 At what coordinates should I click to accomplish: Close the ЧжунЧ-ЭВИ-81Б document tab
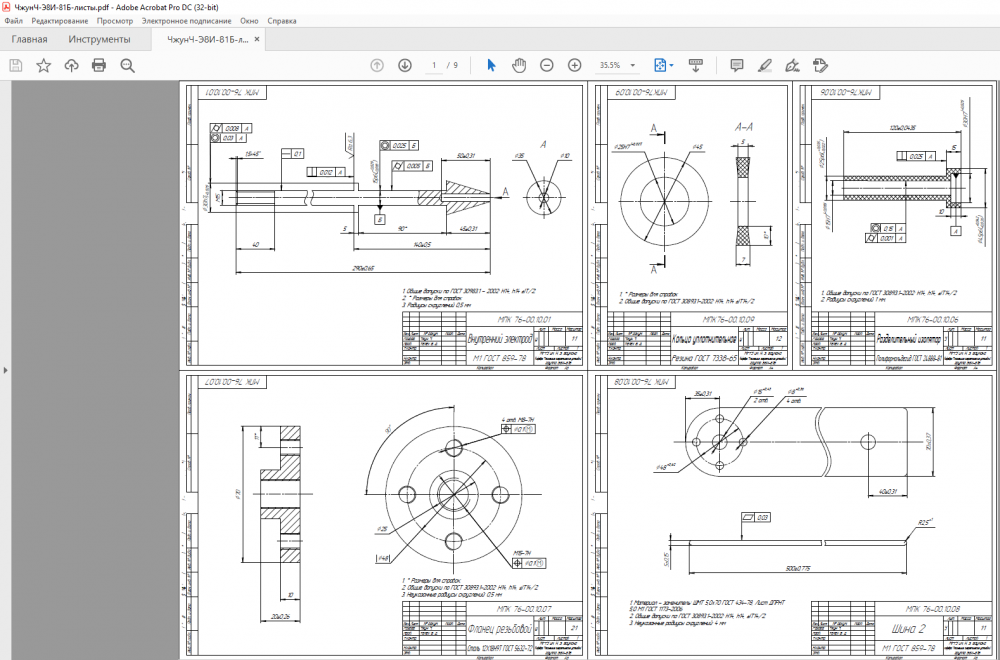[257, 40]
